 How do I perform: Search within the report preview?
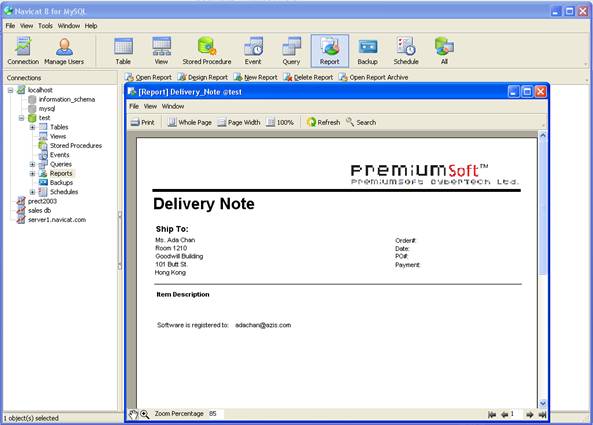coord(361,123)
